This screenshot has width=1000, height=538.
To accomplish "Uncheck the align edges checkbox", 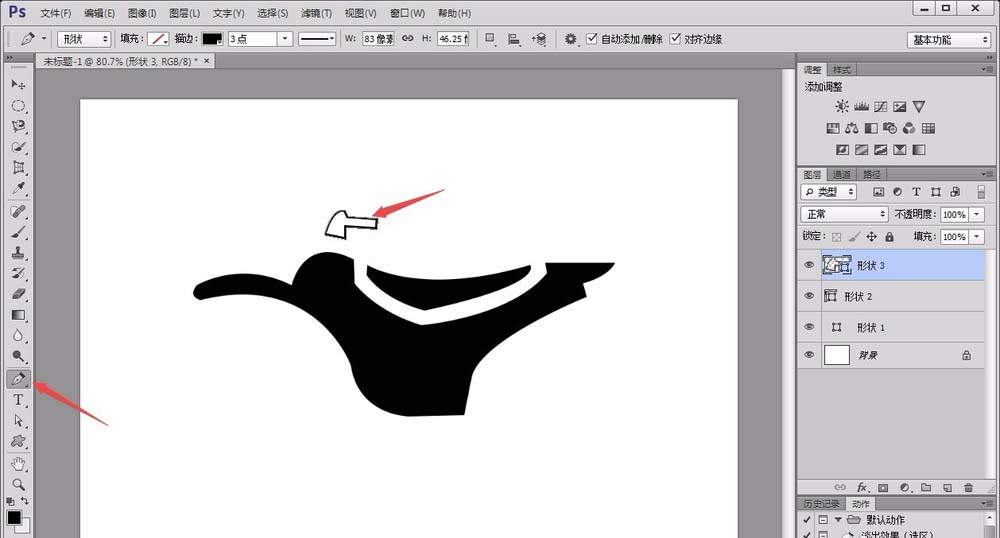I will 676,39.
